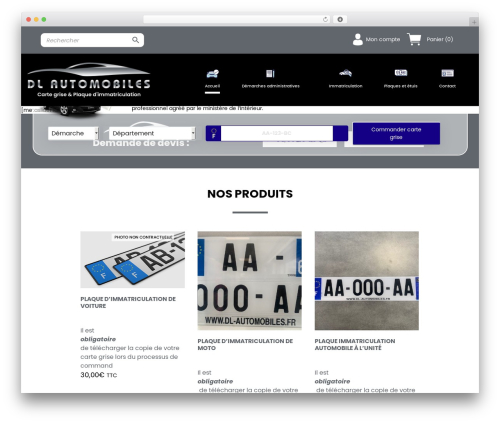500x423 pixels.
Task: Click the DL Automobiles logo
Action: point(89,80)
